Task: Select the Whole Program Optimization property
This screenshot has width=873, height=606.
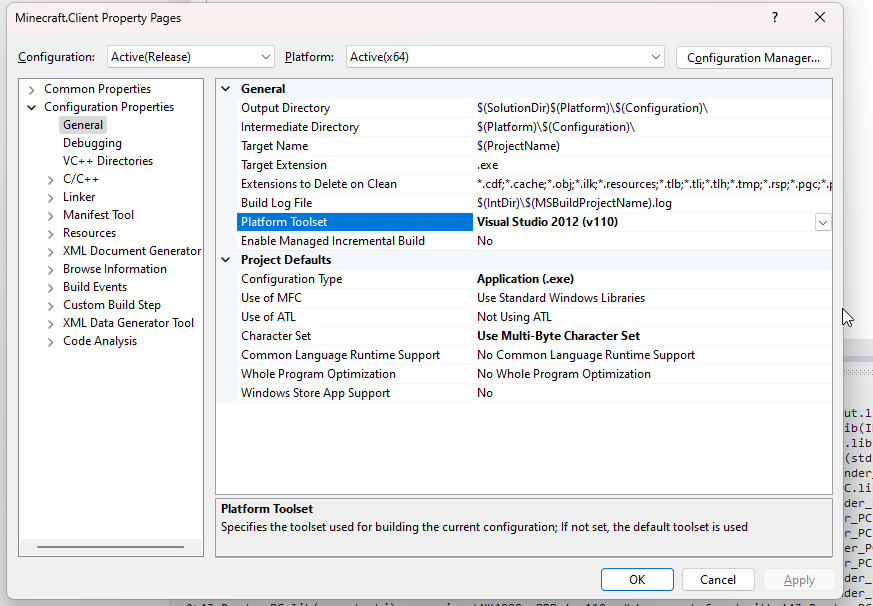Action: pos(318,374)
